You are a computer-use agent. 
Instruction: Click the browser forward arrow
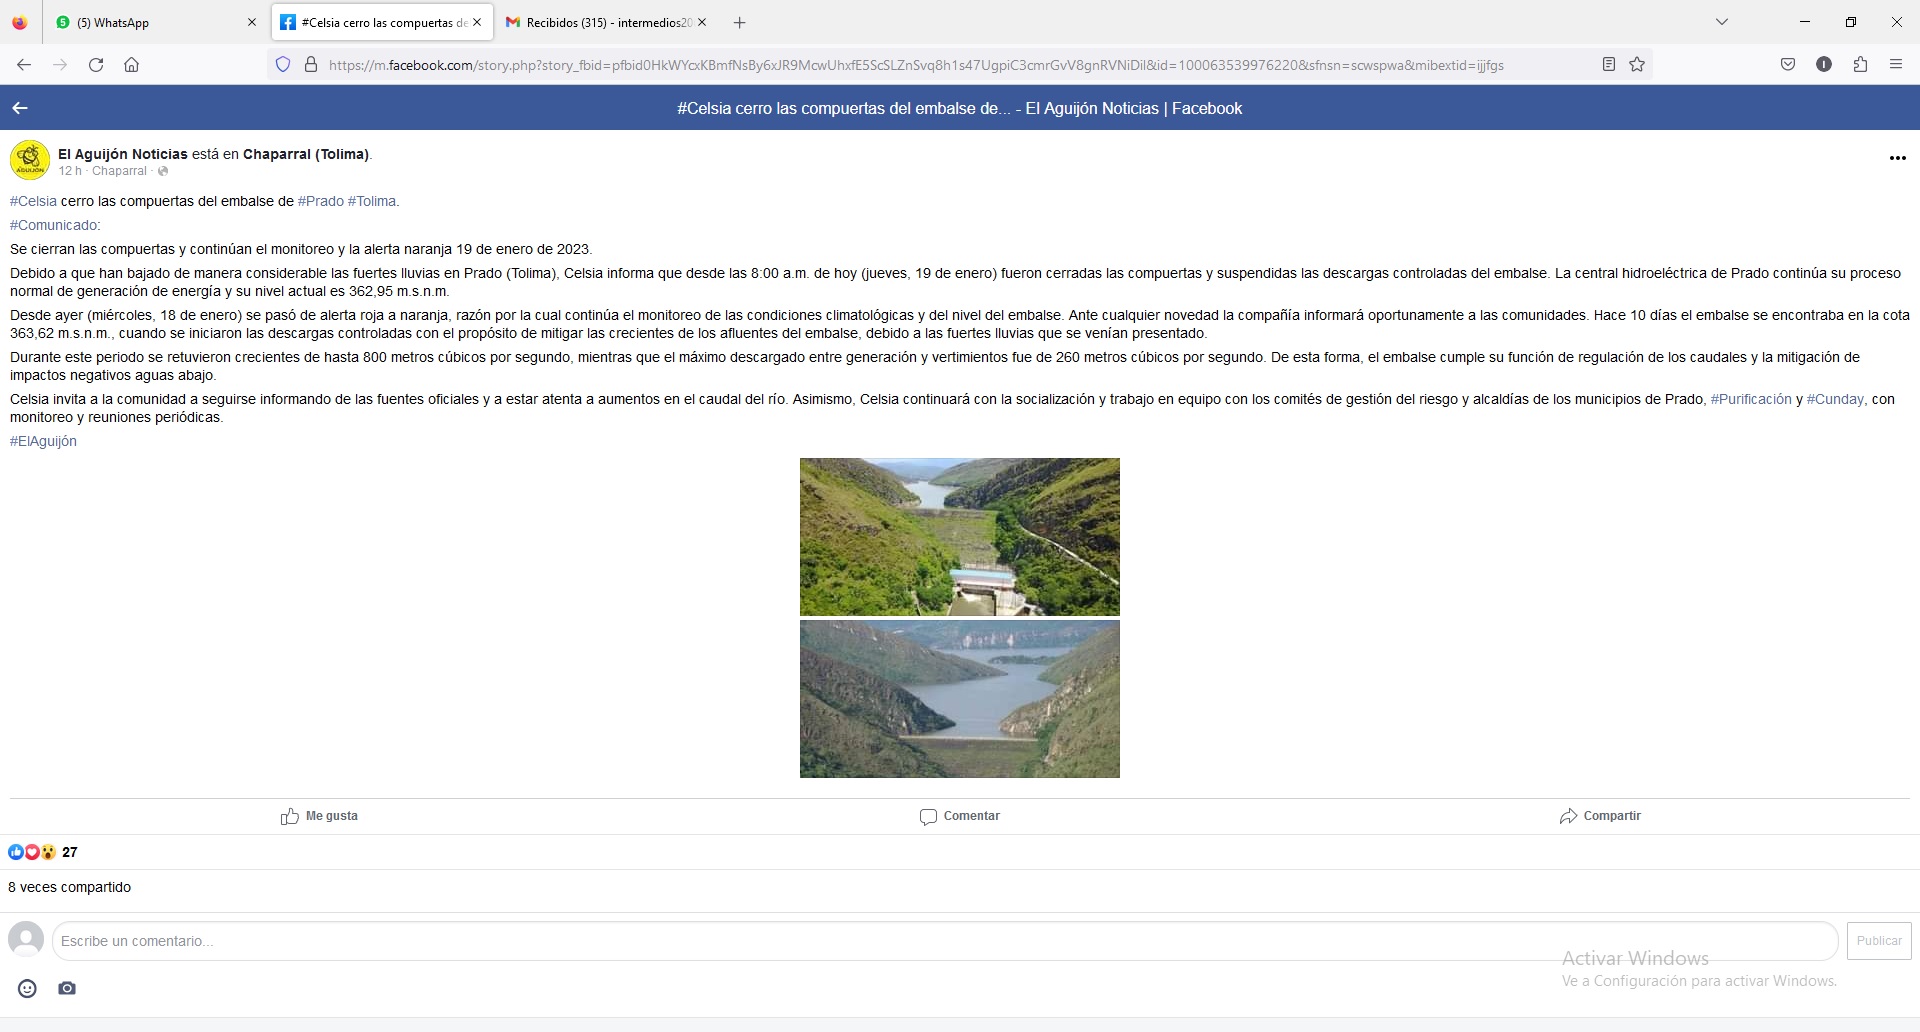60,65
